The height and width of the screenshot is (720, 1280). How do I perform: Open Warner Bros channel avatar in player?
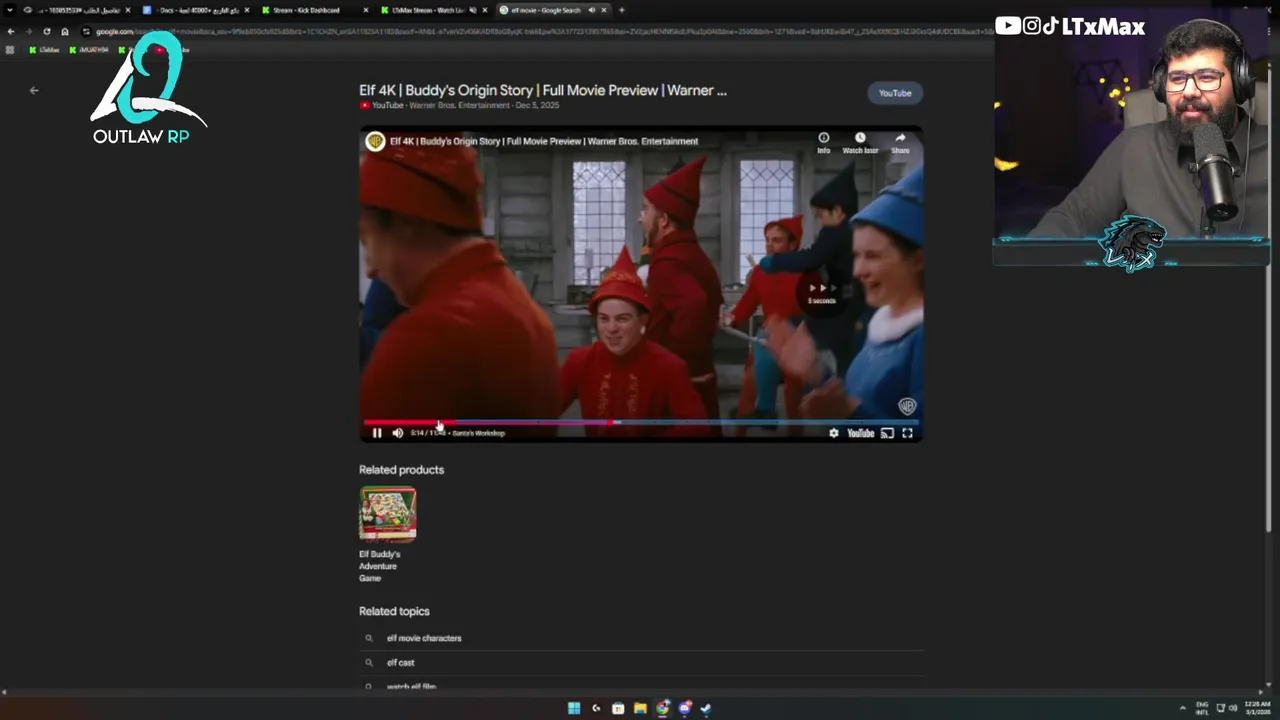375,141
